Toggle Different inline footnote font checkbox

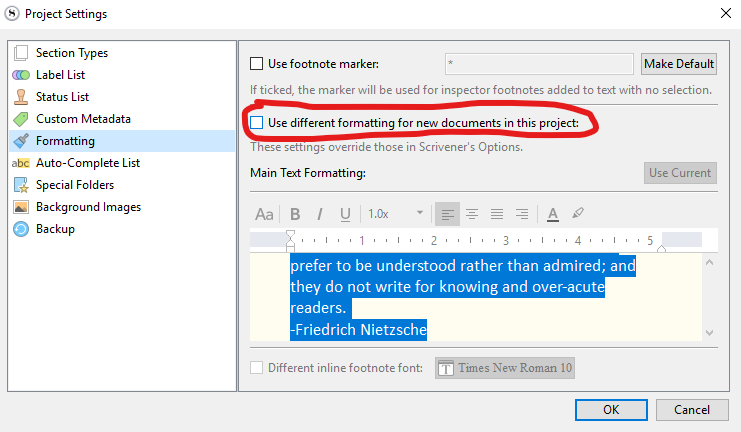pos(257,368)
